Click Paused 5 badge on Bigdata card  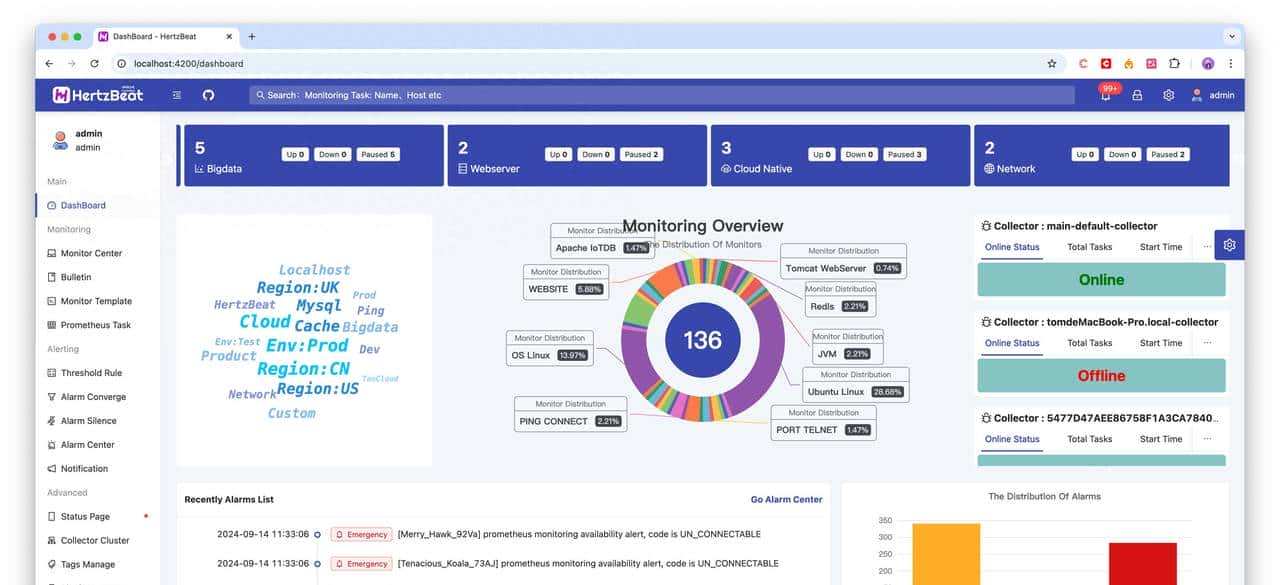tap(379, 154)
